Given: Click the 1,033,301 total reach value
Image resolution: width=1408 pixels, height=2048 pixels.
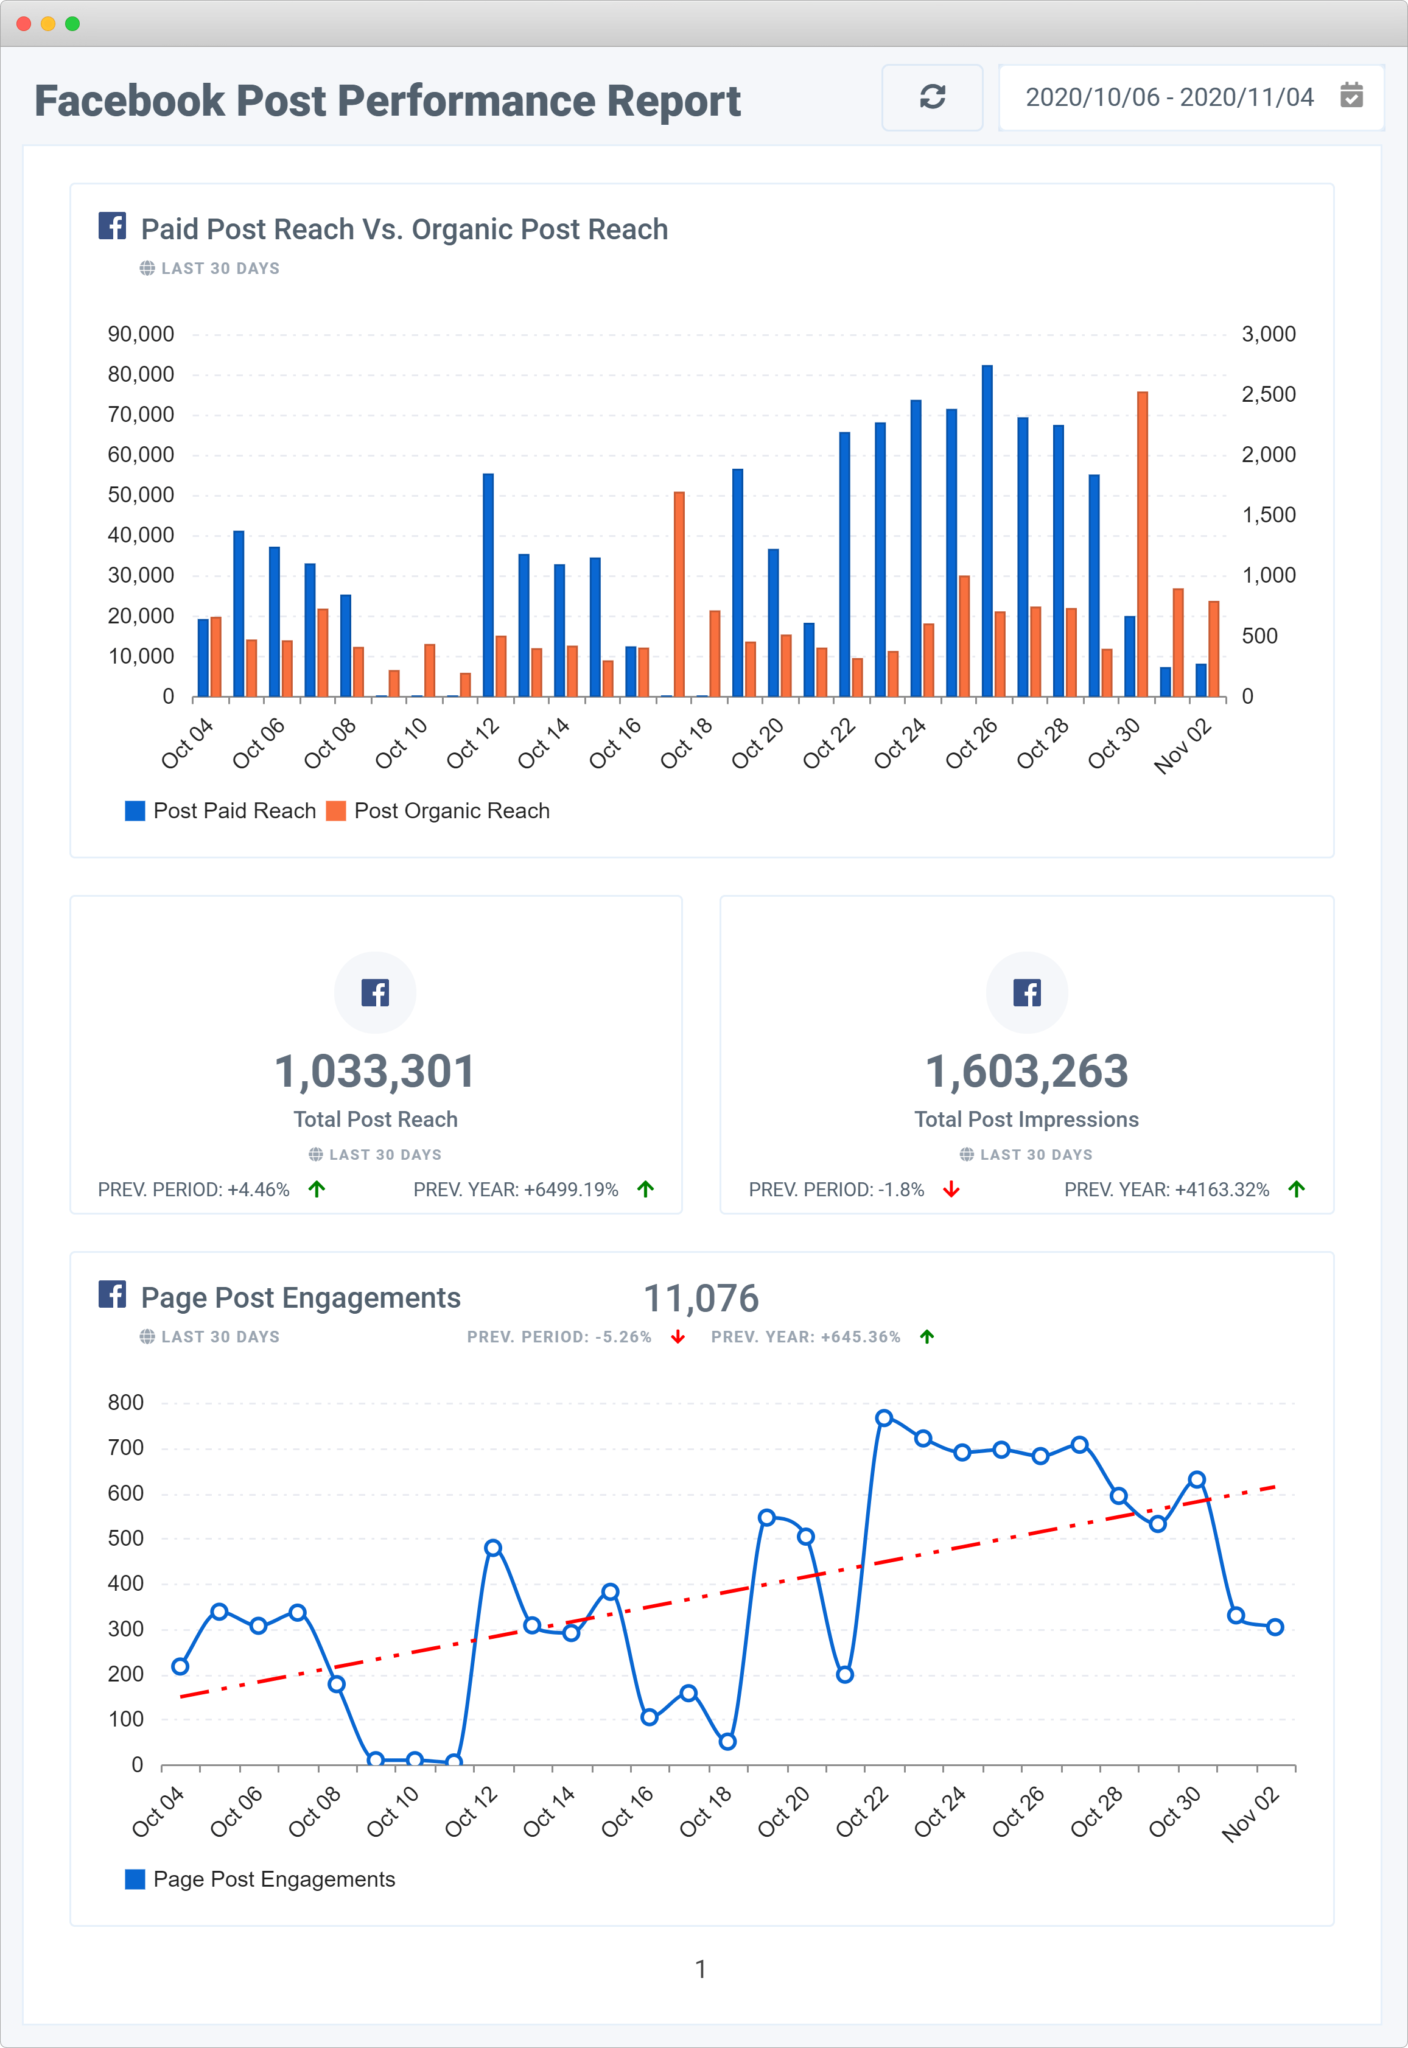Looking at the screenshot, I should [x=375, y=1071].
